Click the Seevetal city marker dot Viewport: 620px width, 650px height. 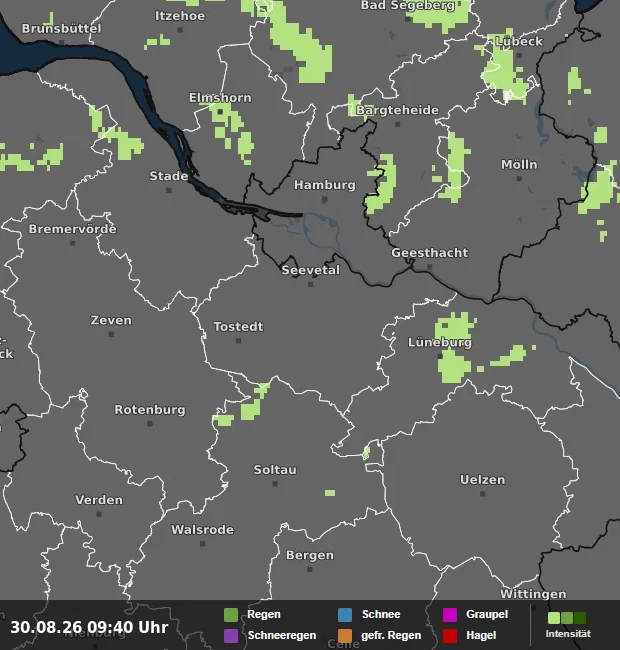click(x=311, y=284)
